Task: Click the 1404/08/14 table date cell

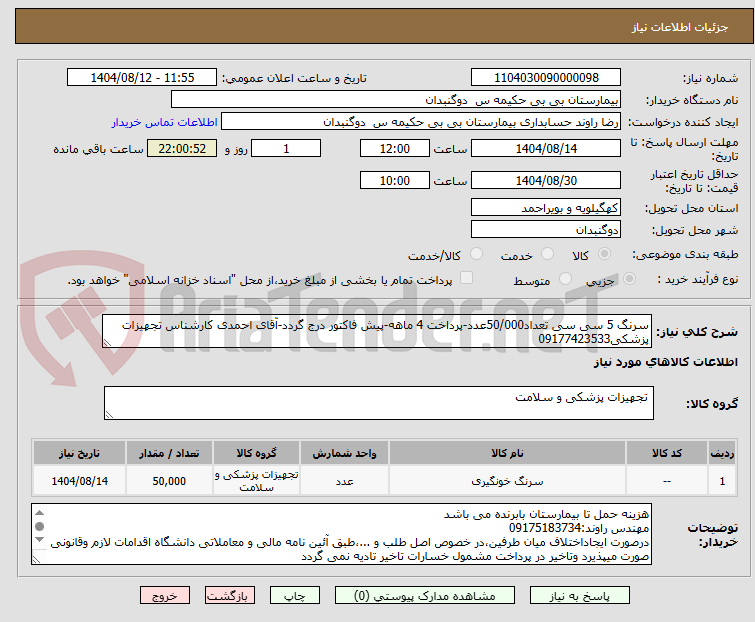Action: 79,480
